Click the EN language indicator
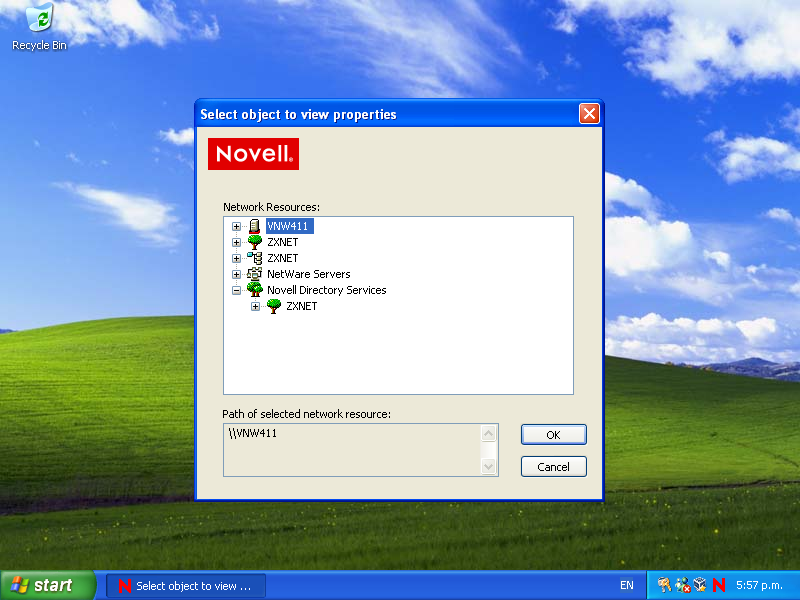 tap(627, 585)
